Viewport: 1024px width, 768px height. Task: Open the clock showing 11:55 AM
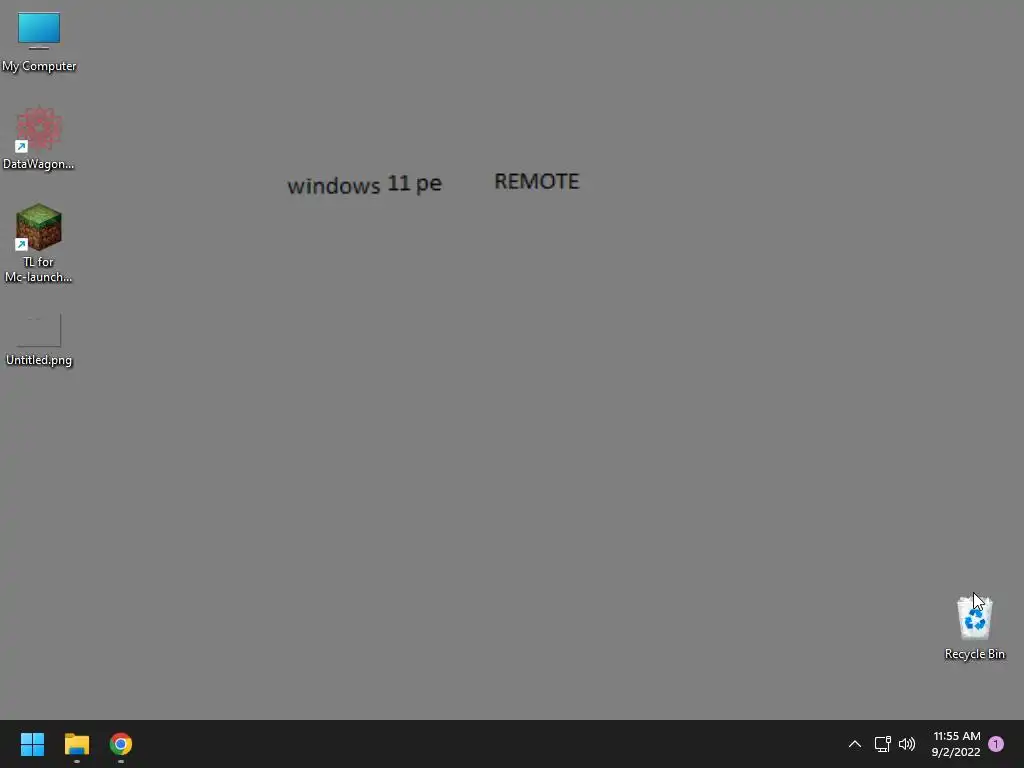[x=957, y=736]
